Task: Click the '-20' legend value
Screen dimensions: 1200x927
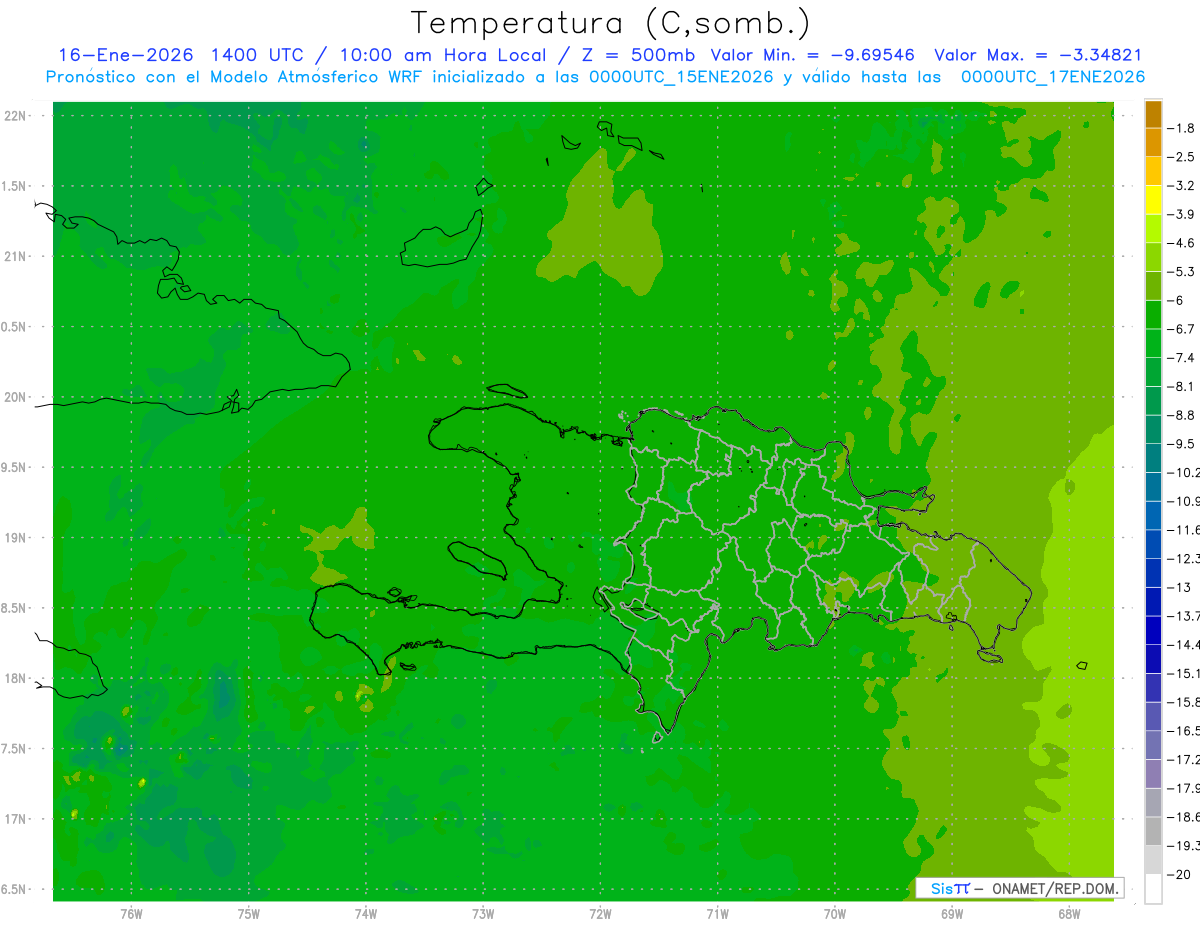Action: pyautogui.click(x=1179, y=874)
